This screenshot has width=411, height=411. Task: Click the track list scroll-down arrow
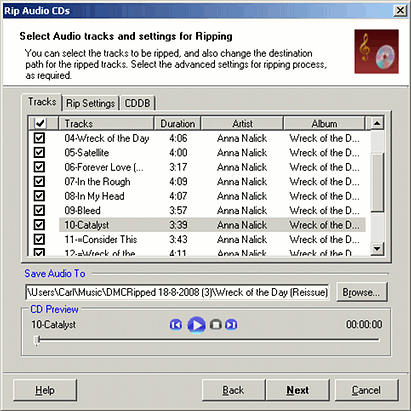coord(377,248)
